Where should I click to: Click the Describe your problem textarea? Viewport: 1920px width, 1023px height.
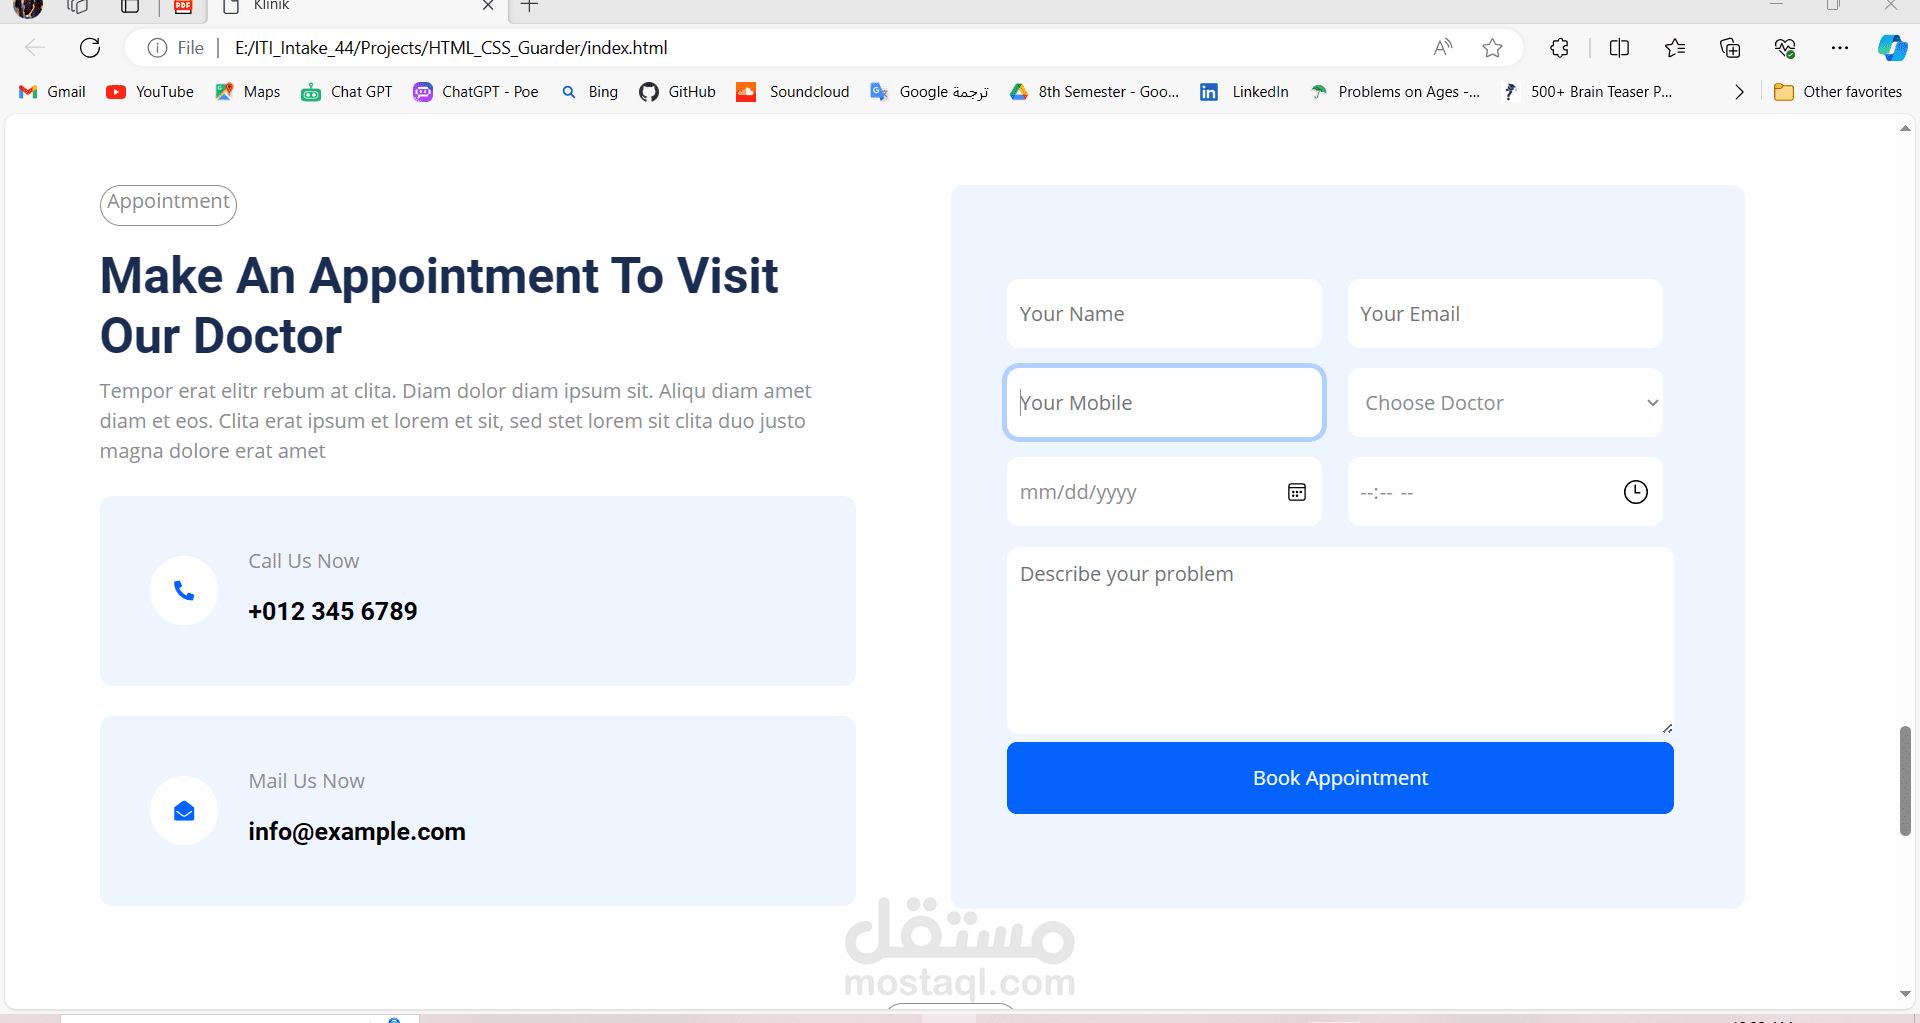(x=1340, y=640)
